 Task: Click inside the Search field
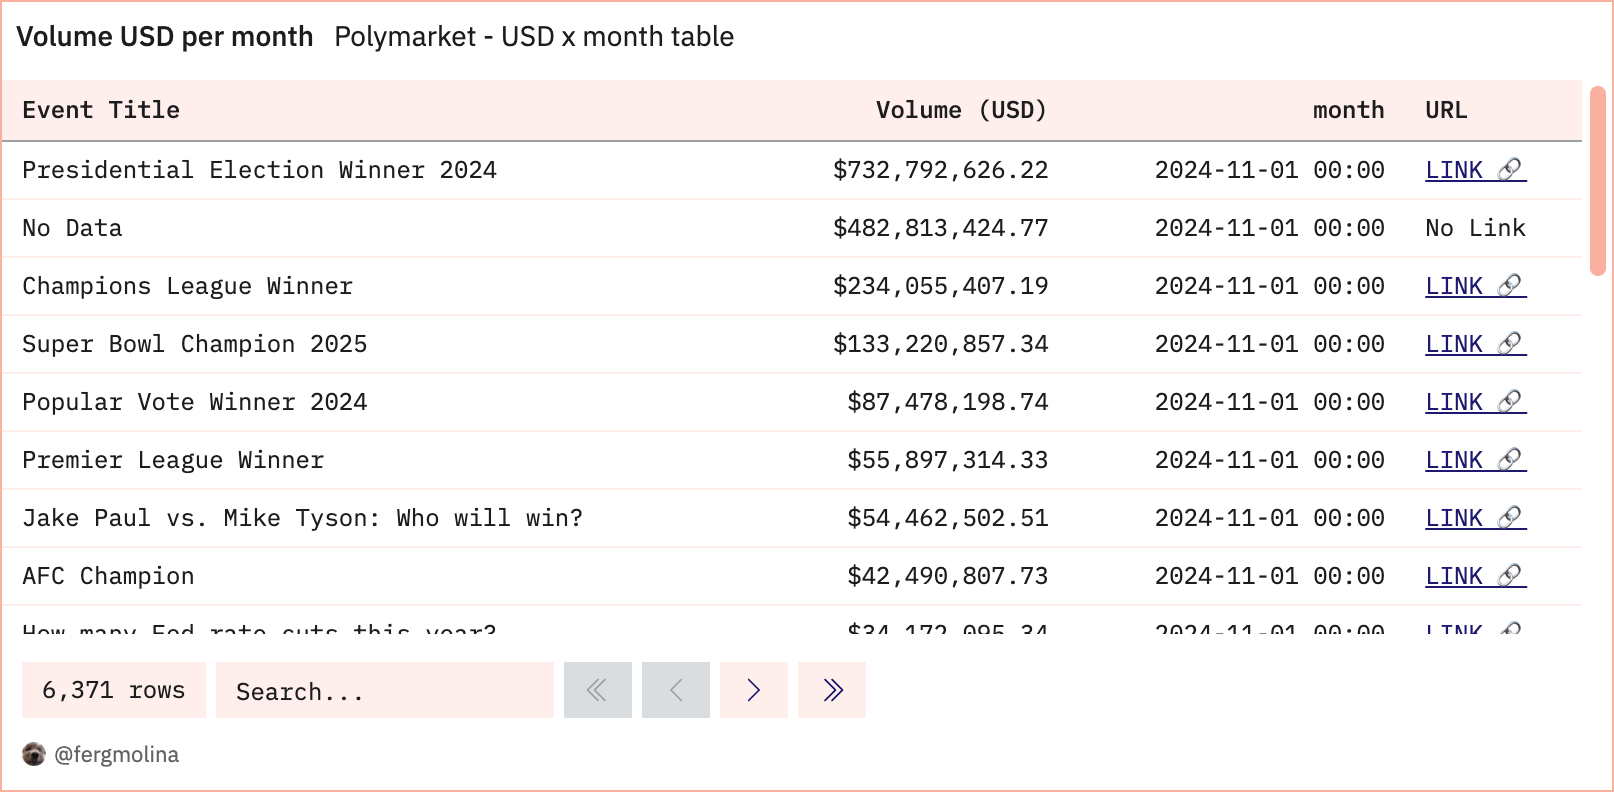coord(385,690)
